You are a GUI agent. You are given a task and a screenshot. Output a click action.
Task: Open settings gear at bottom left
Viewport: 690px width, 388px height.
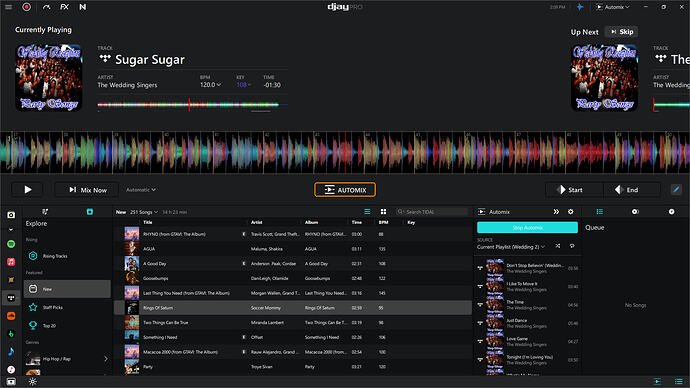tap(33, 381)
